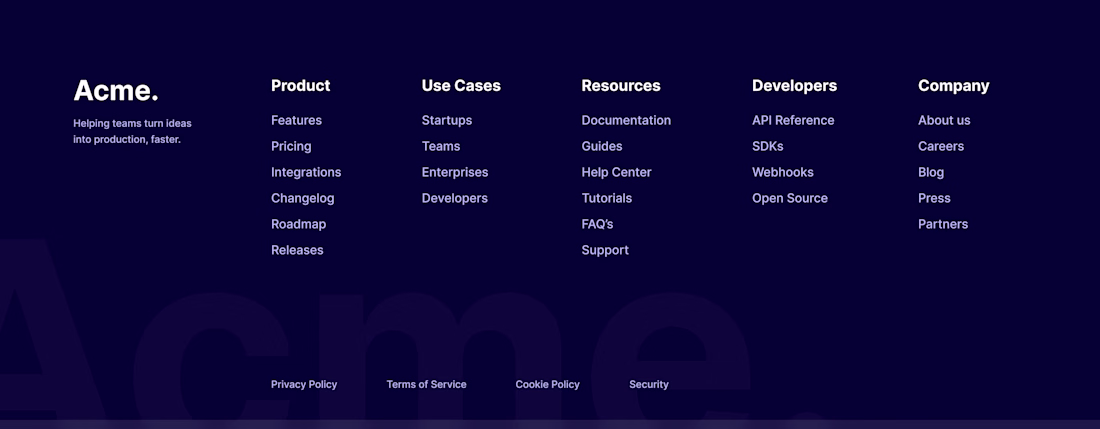Click the Open Source link
1100x429 pixels.
789,198
